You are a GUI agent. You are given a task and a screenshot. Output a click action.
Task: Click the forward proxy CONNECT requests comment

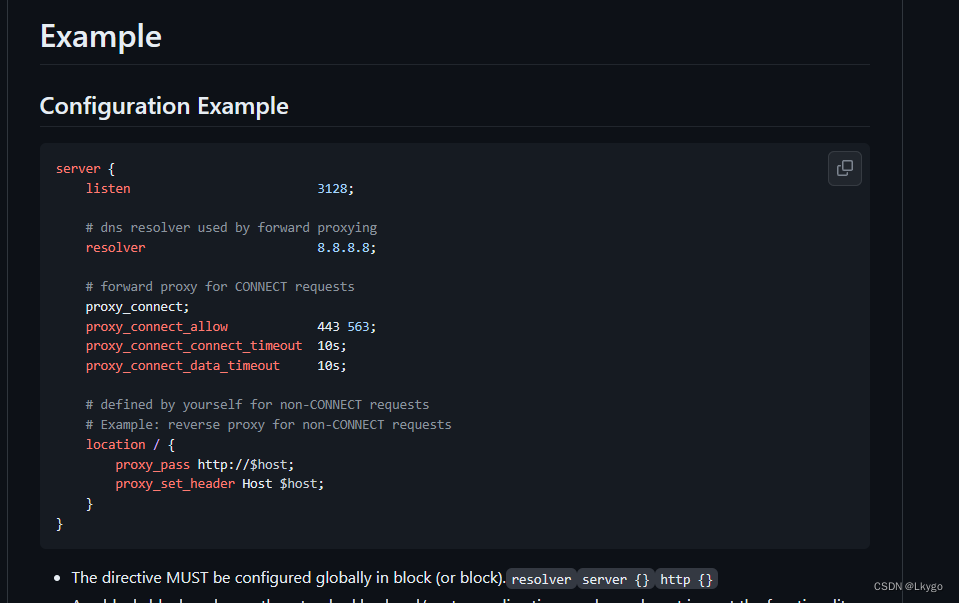coord(220,286)
